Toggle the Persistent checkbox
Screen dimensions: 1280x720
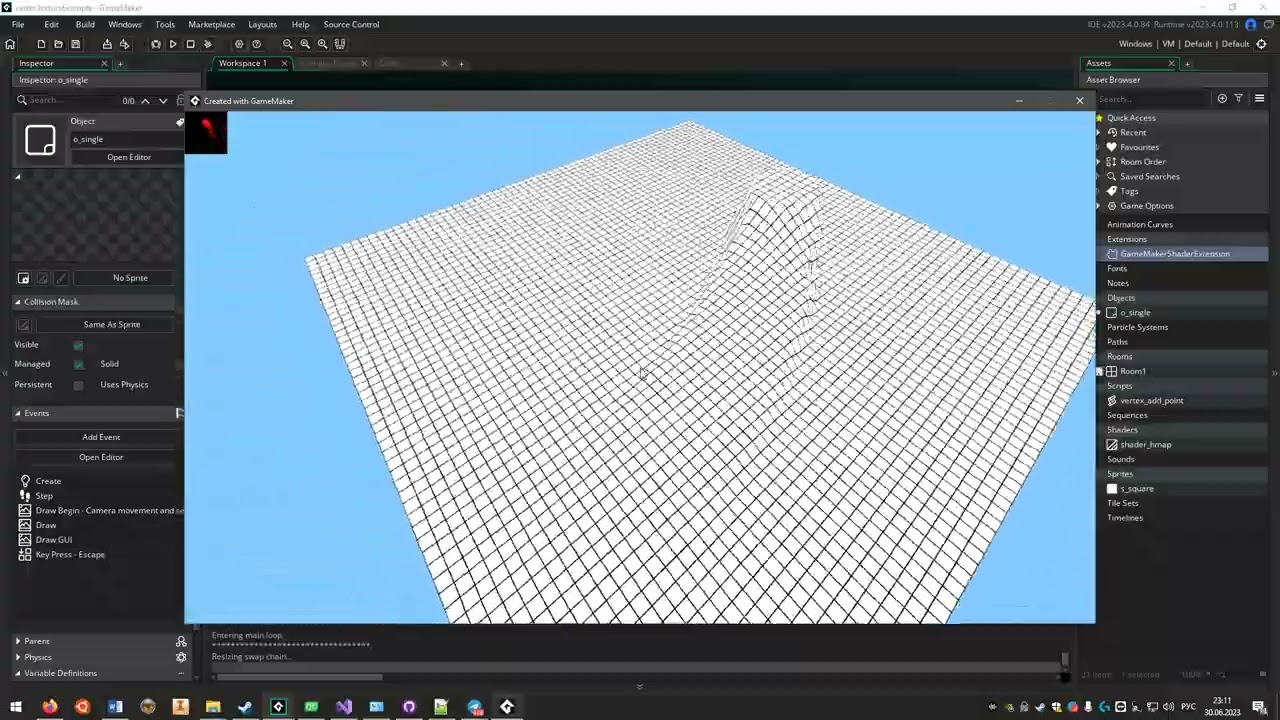pyautogui.click(x=78, y=385)
